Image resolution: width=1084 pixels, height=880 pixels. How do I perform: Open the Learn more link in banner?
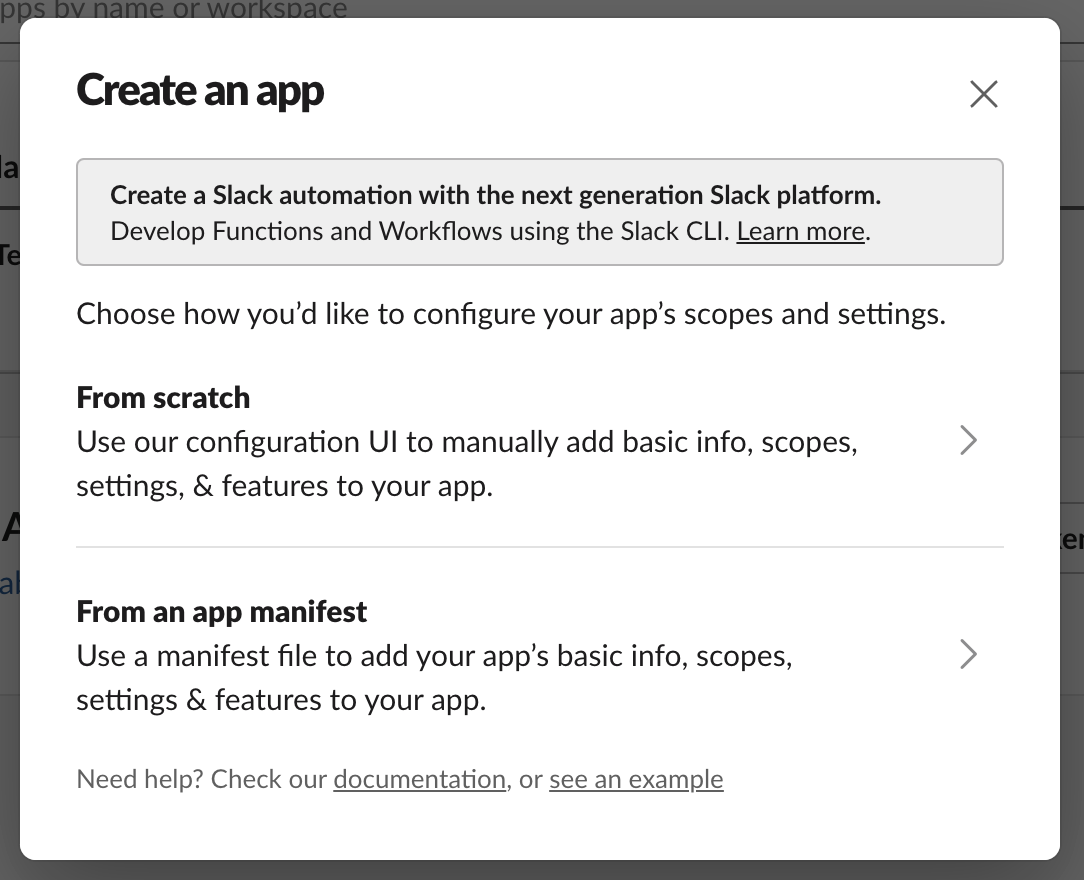coord(801,232)
